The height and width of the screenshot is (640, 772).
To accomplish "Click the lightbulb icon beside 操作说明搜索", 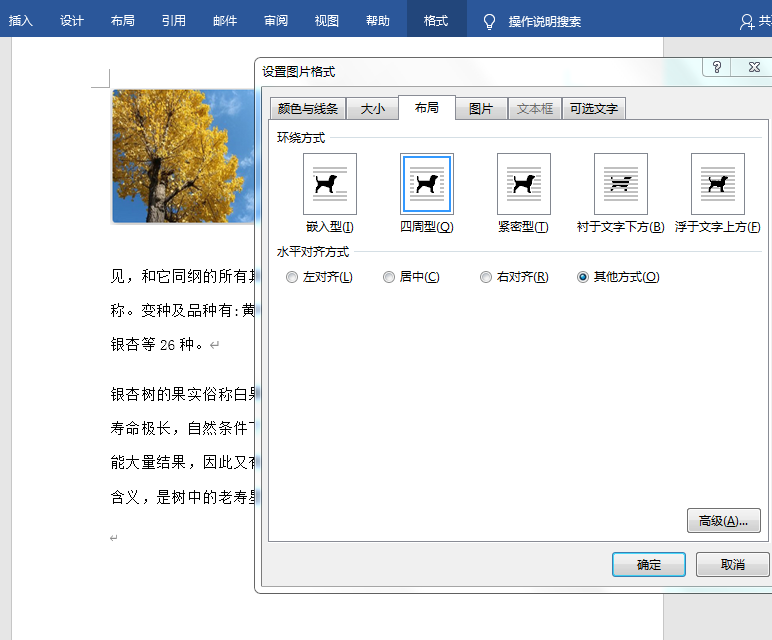I will 489,22.
